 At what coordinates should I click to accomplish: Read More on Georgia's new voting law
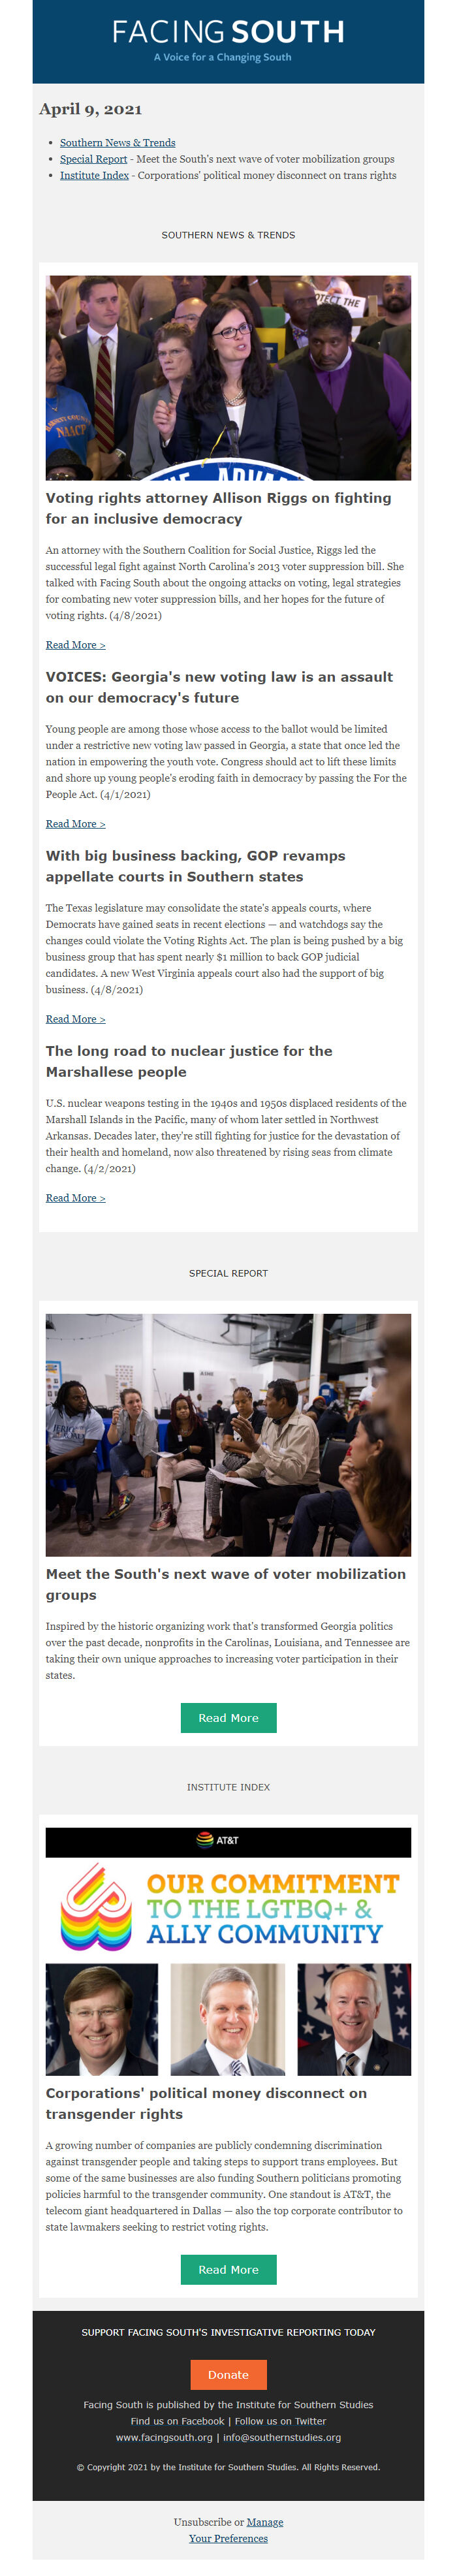[75, 824]
